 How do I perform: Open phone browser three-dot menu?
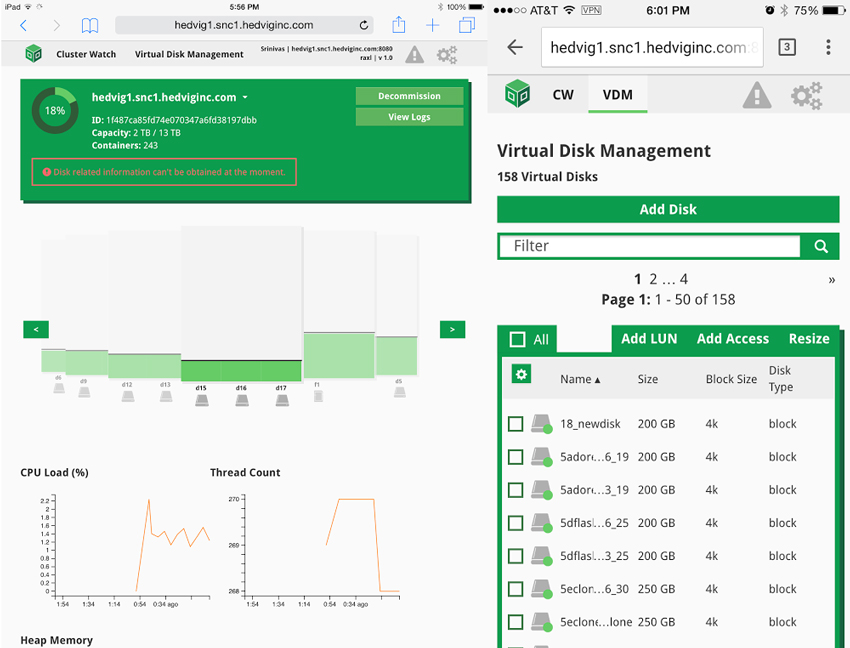(828, 47)
